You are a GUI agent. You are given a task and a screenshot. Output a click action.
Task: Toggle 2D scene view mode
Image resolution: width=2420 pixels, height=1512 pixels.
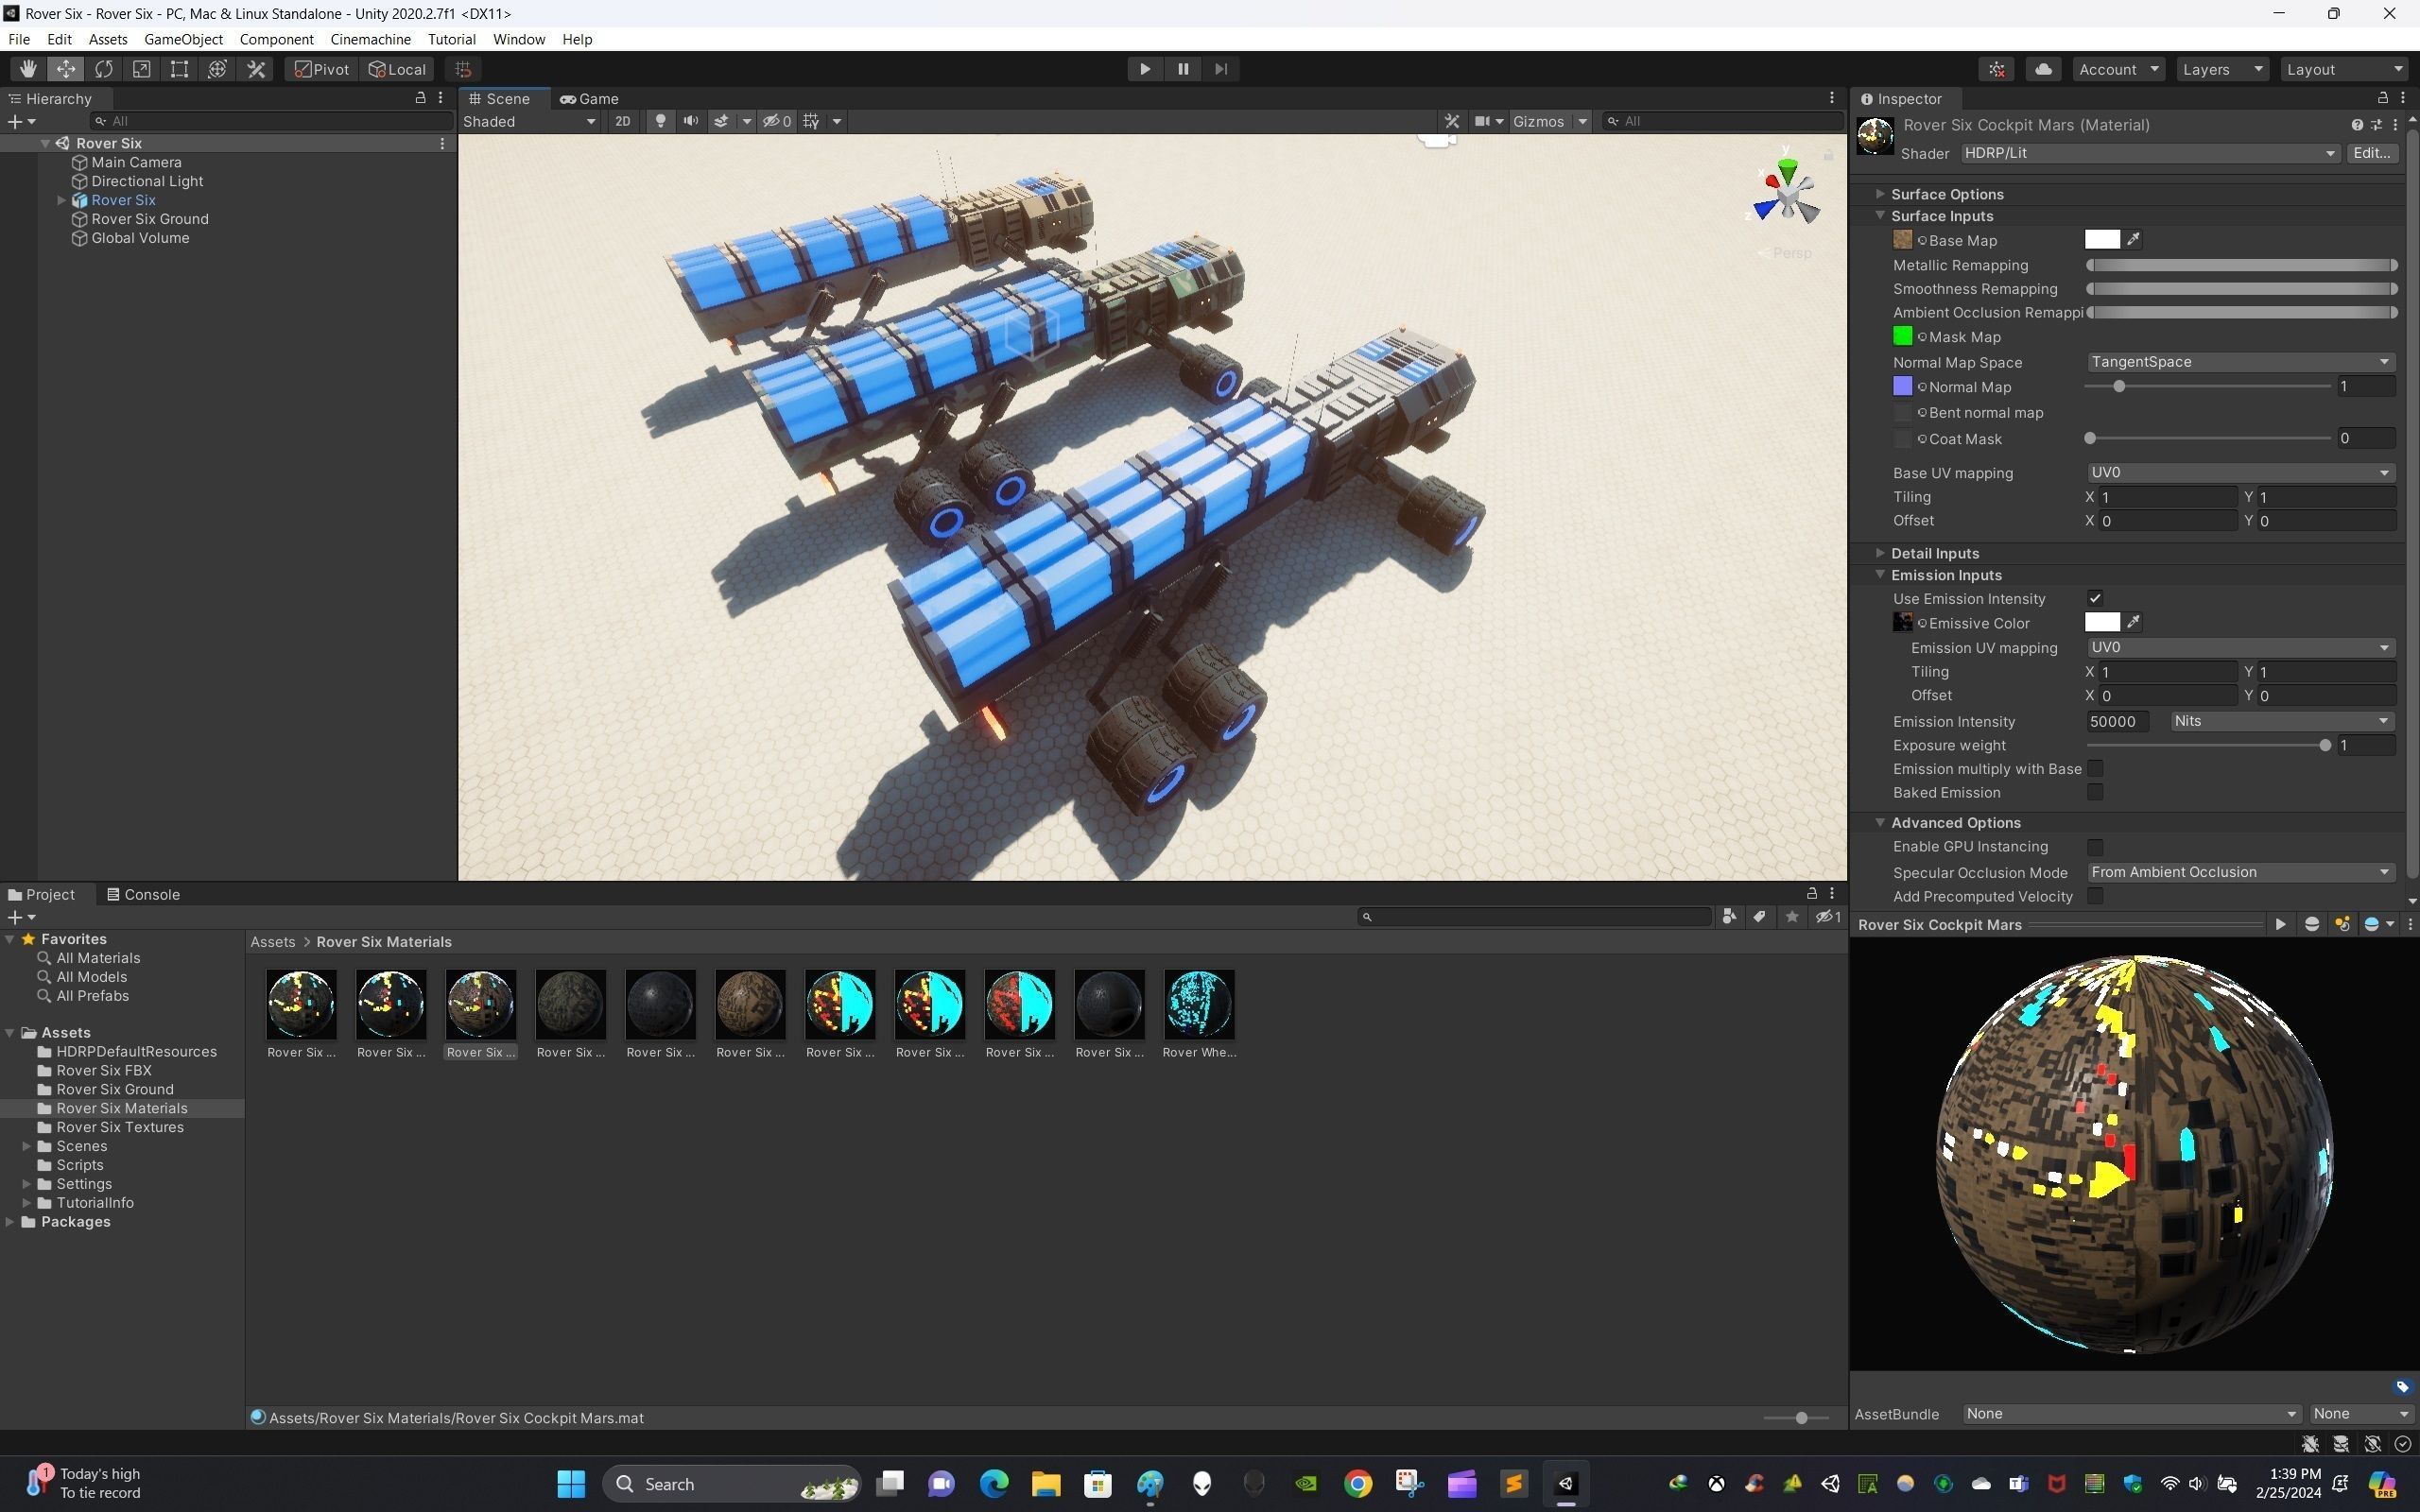pyautogui.click(x=622, y=121)
